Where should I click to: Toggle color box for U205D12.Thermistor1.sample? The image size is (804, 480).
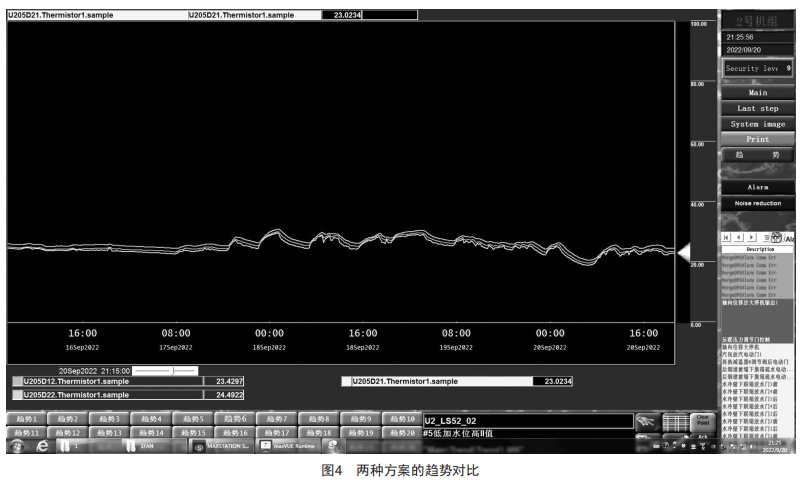(x=15, y=381)
